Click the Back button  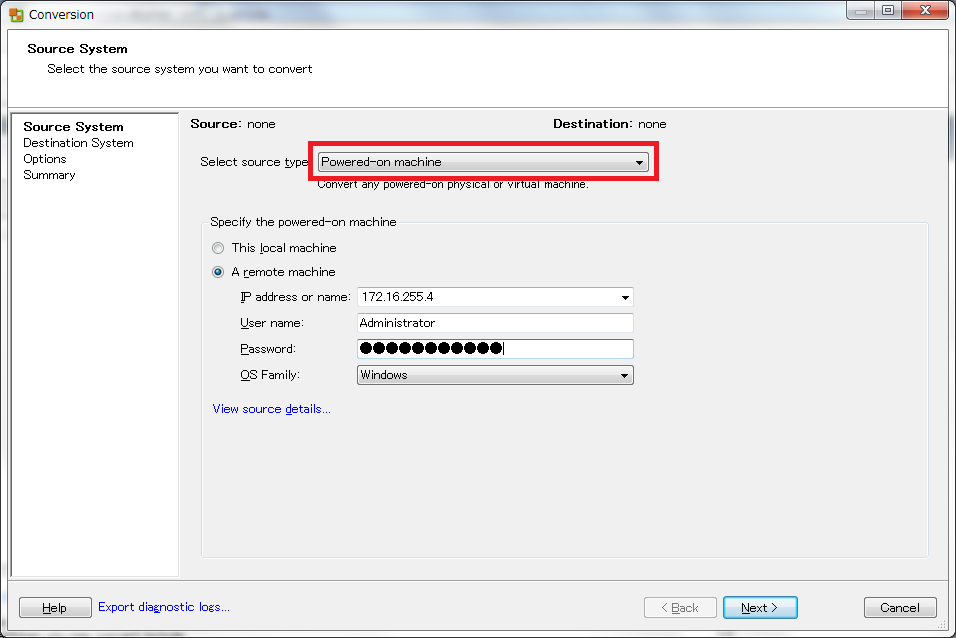(680, 608)
